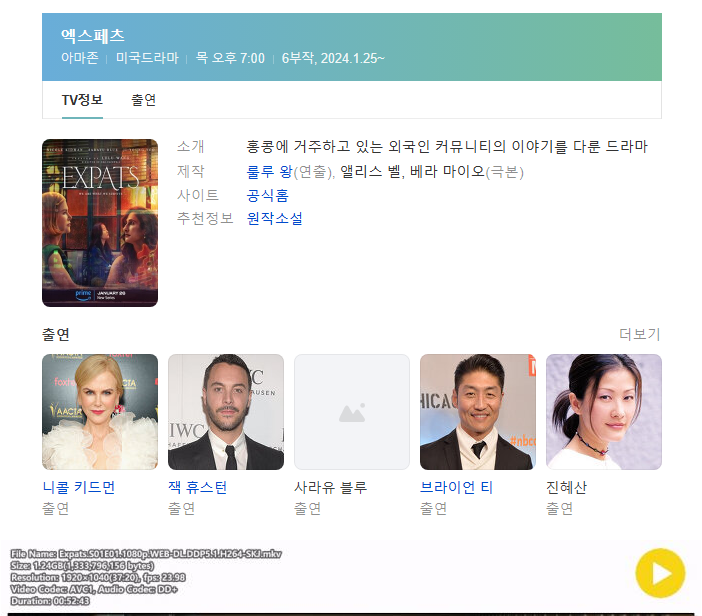Click 니콜 키드먼 photo thumbnail
Viewport: 702px width, 616px height.
pos(100,412)
